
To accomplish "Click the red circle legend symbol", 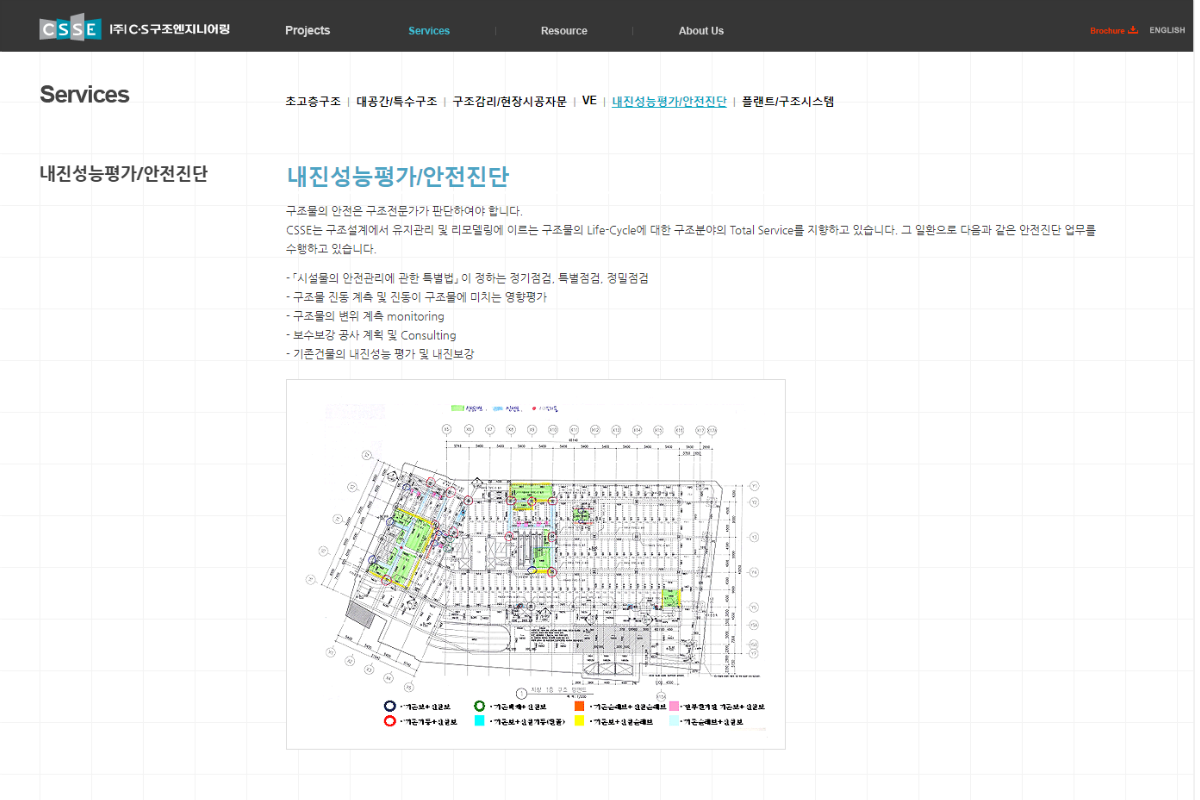I will click(x=389, y=720).
